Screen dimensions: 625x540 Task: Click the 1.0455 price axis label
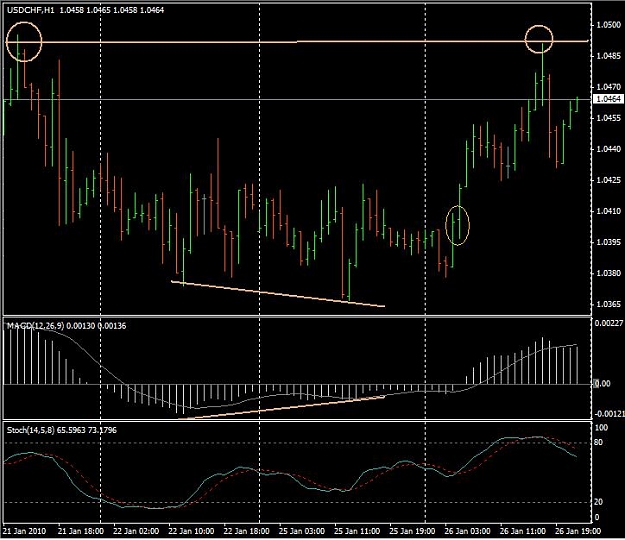(x=608, y=118)
